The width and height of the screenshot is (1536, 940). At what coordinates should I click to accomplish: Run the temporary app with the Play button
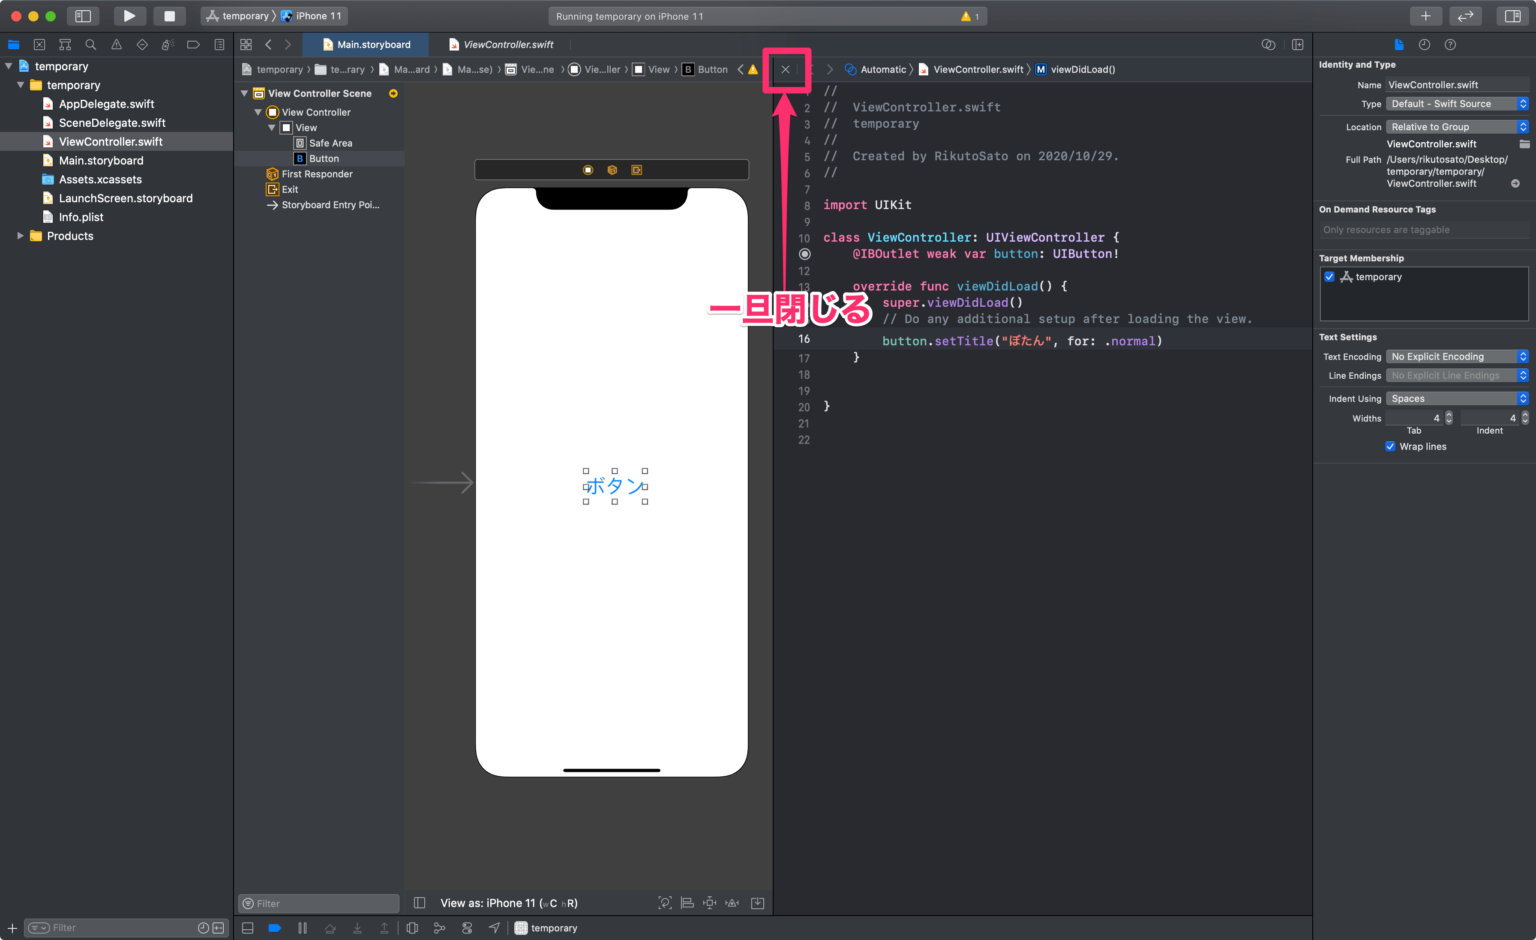pos(129,15)
